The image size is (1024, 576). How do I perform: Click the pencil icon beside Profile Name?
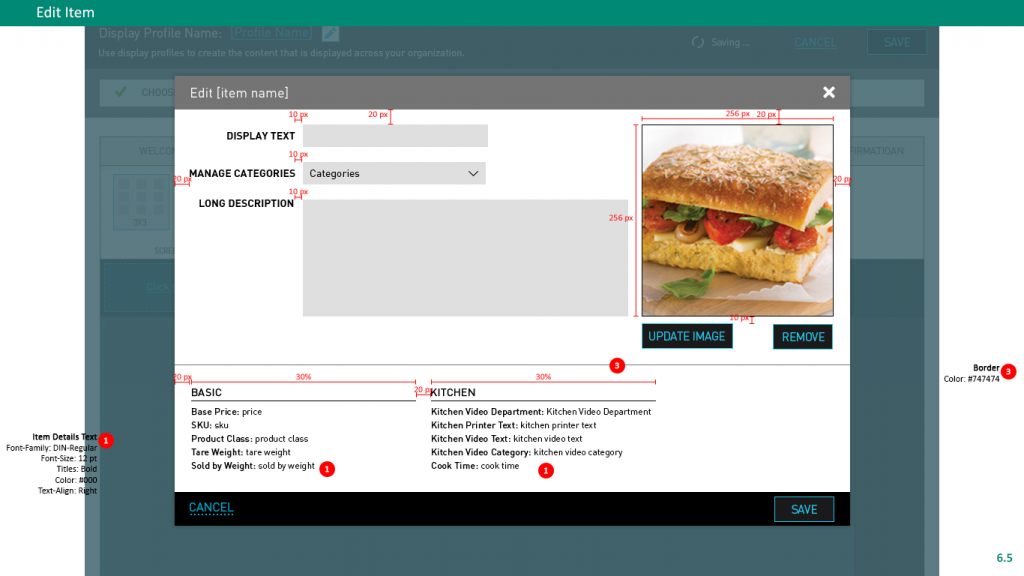[331, 33]
